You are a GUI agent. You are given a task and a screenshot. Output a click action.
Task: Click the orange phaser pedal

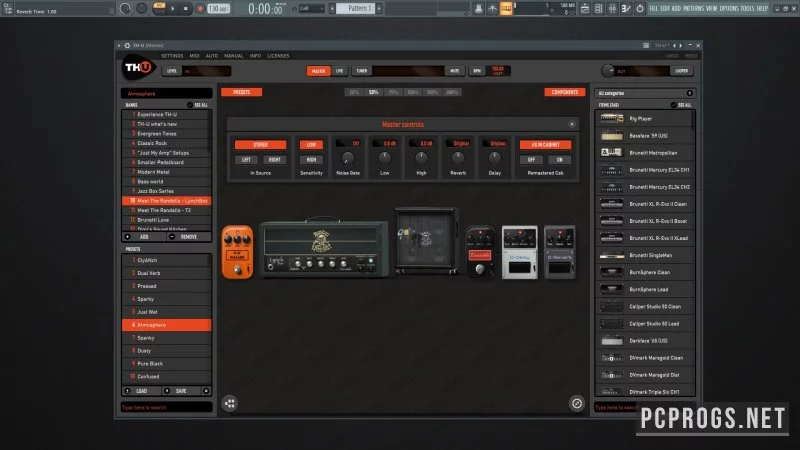237,252
